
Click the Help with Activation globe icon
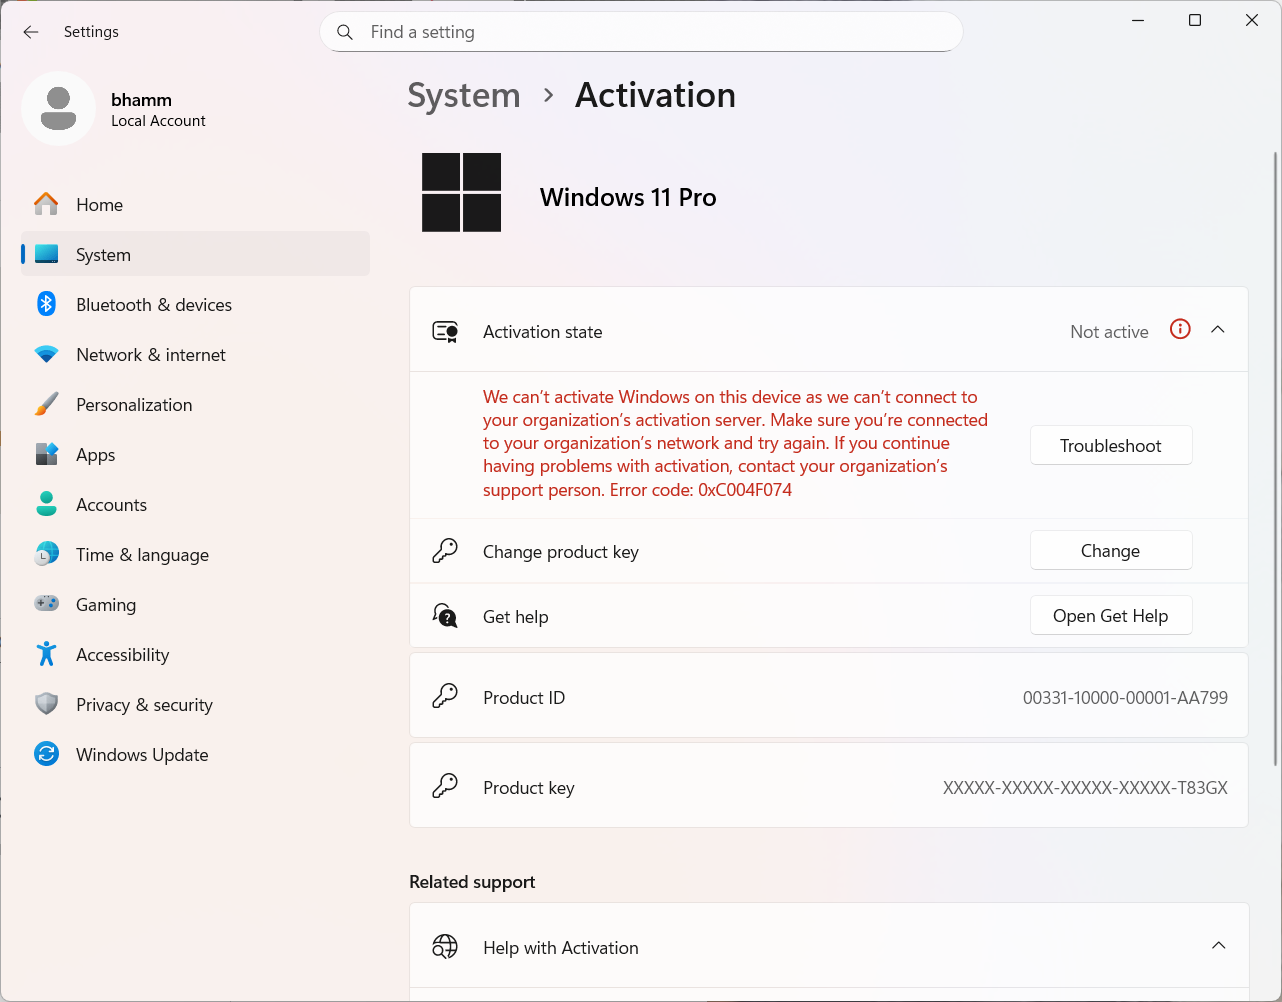pos(445,946)
